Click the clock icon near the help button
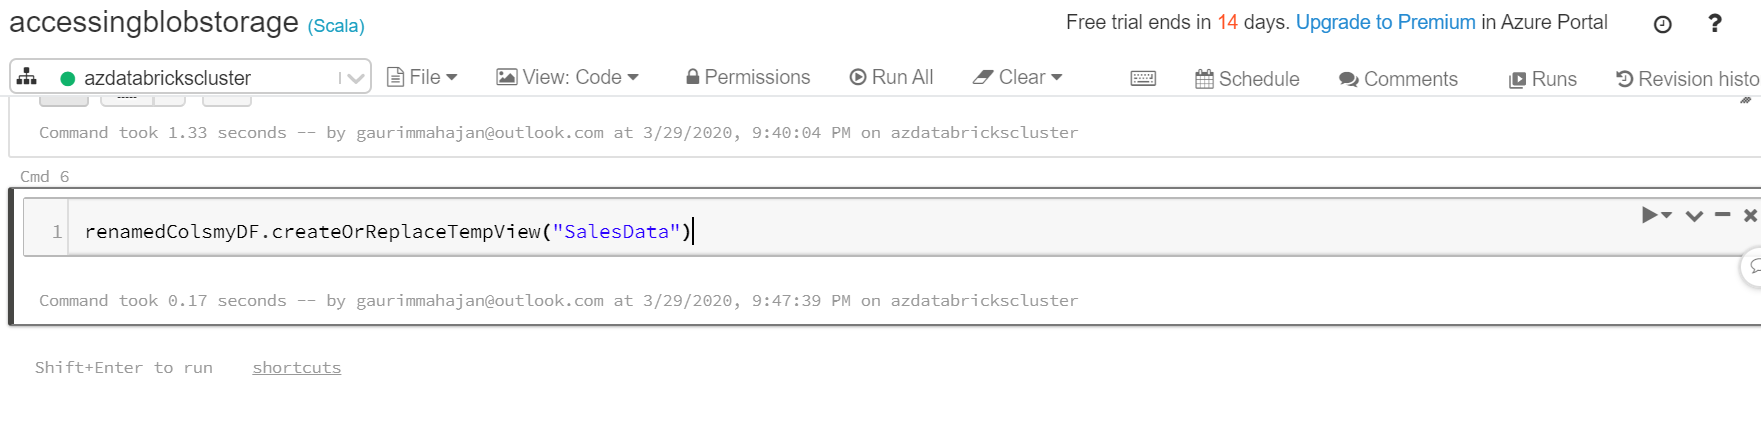This screenshot has height=437, width=1761. coord(1662,24)
